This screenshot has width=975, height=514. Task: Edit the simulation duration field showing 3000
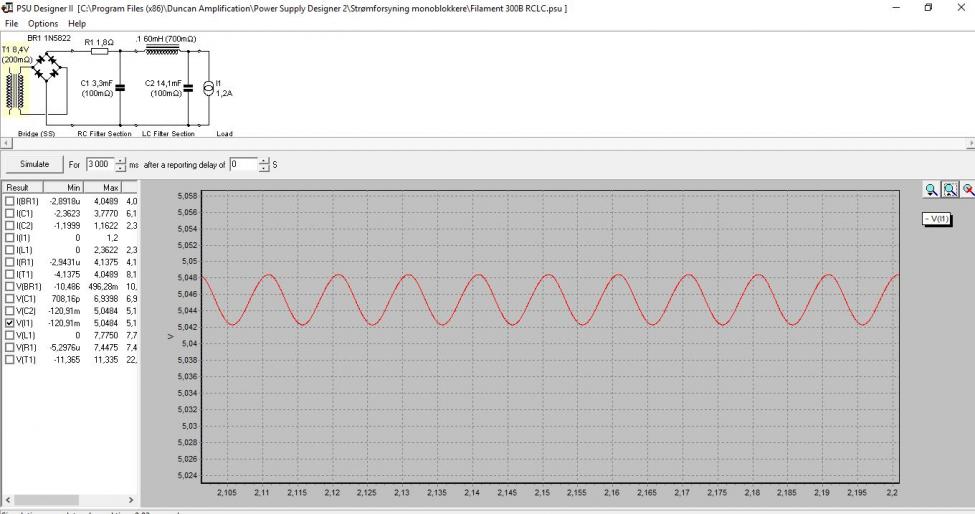click(99, 164)
